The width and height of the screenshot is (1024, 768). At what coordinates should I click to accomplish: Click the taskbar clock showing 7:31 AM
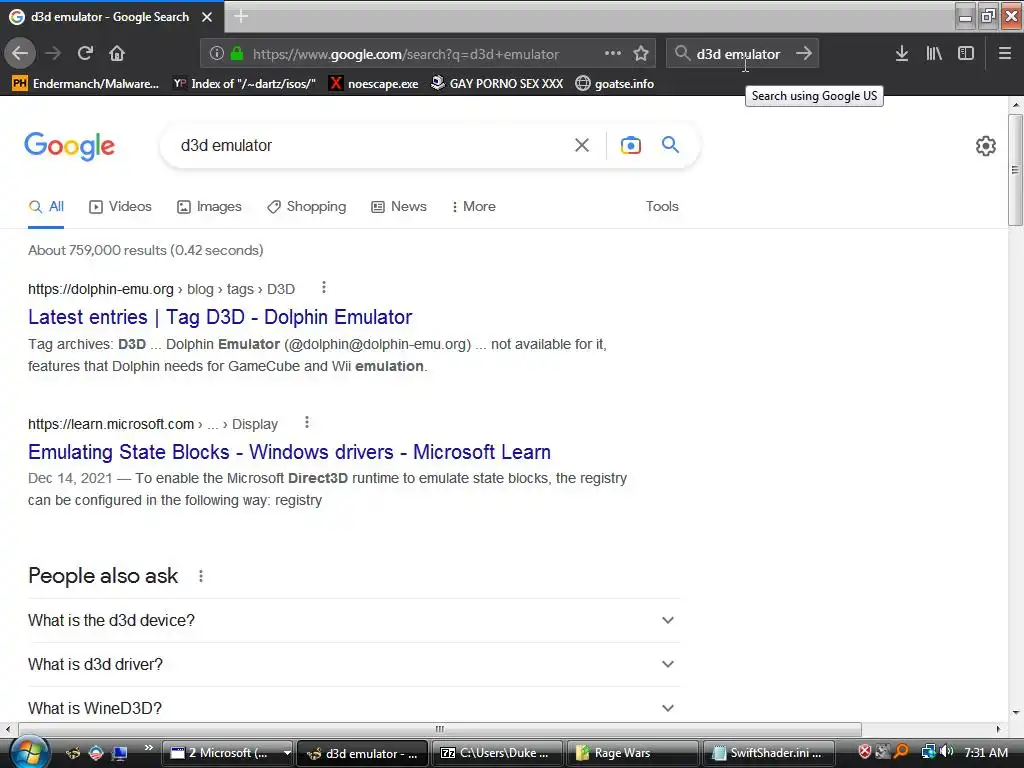click(x=986, y=752)
